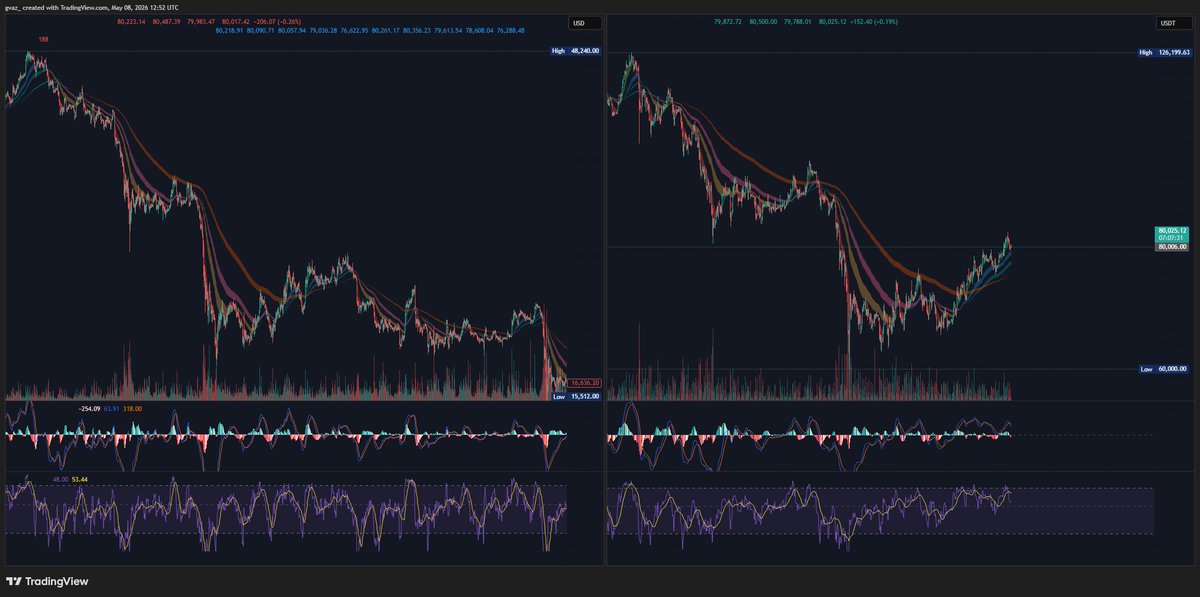Click the blue moving average value 76,622.95
1200x597 pixels.
click(355, 31)
